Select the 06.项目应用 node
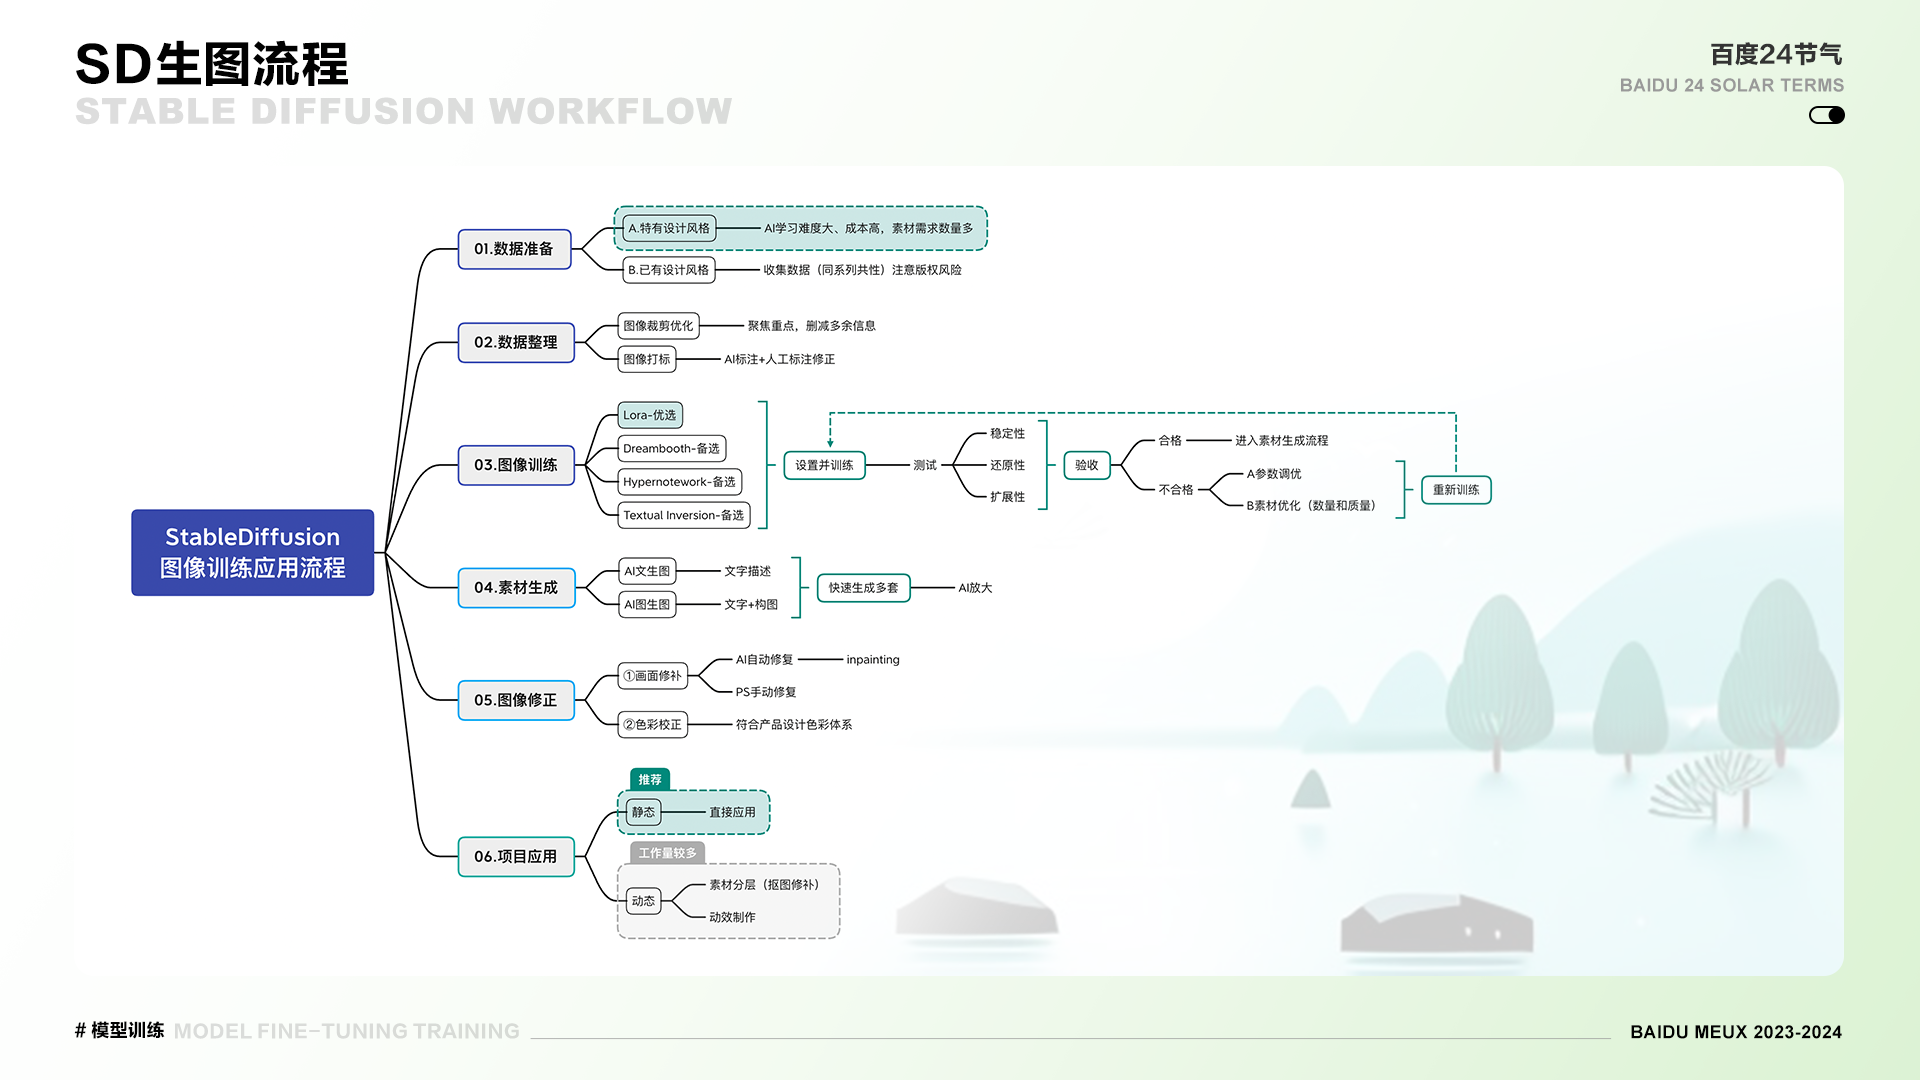 (x=516, y=857)
